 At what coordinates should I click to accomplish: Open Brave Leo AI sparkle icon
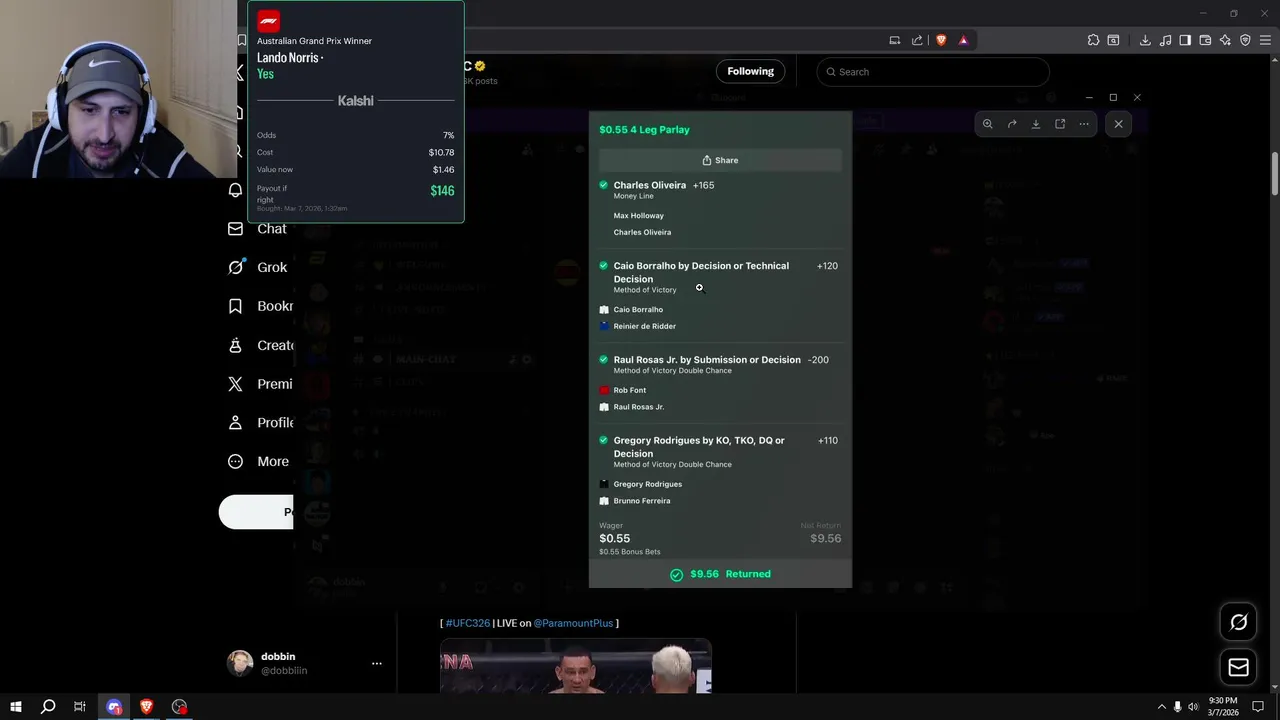click(x=1225, y=40)
